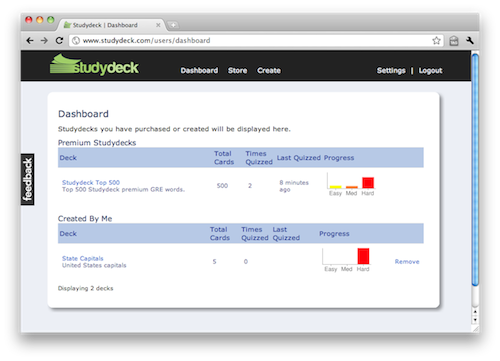Click the 'Displaying 2 decks' text
Image resolution: width=500 pixels, height=361 pixels.
[86, 288]
